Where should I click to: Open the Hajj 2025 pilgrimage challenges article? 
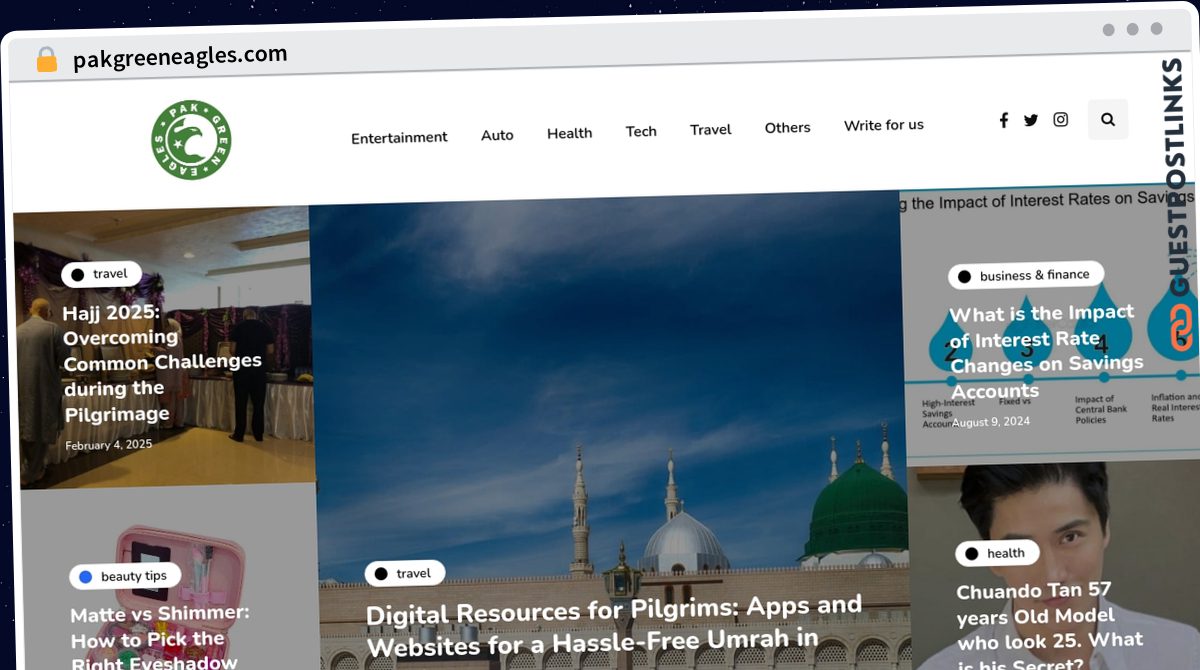pyautogui.click(x=162, y=364)
